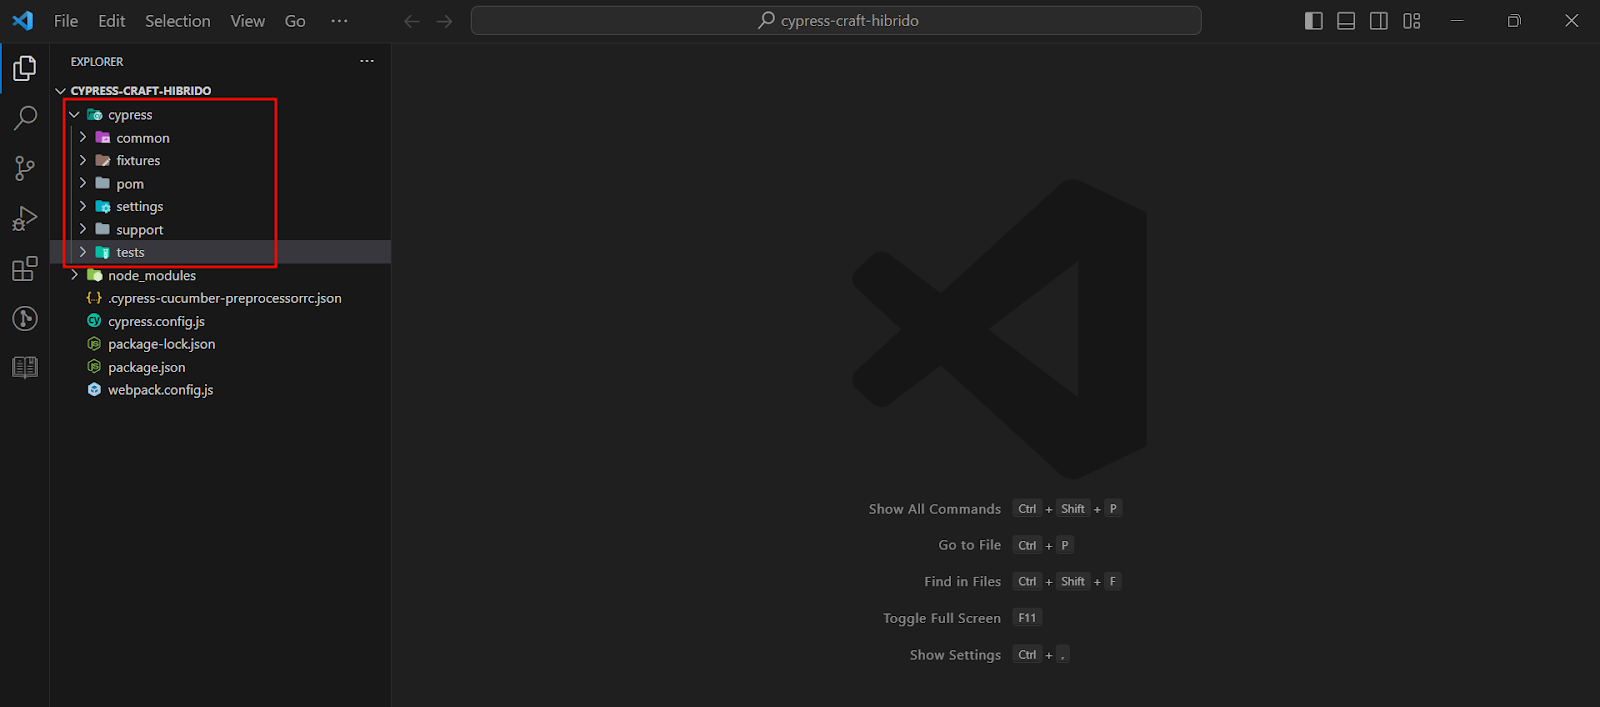The width and height of the screenshot is (1600, 707).
Task: Minimize the VS Code window
Action: [1457, 21]
